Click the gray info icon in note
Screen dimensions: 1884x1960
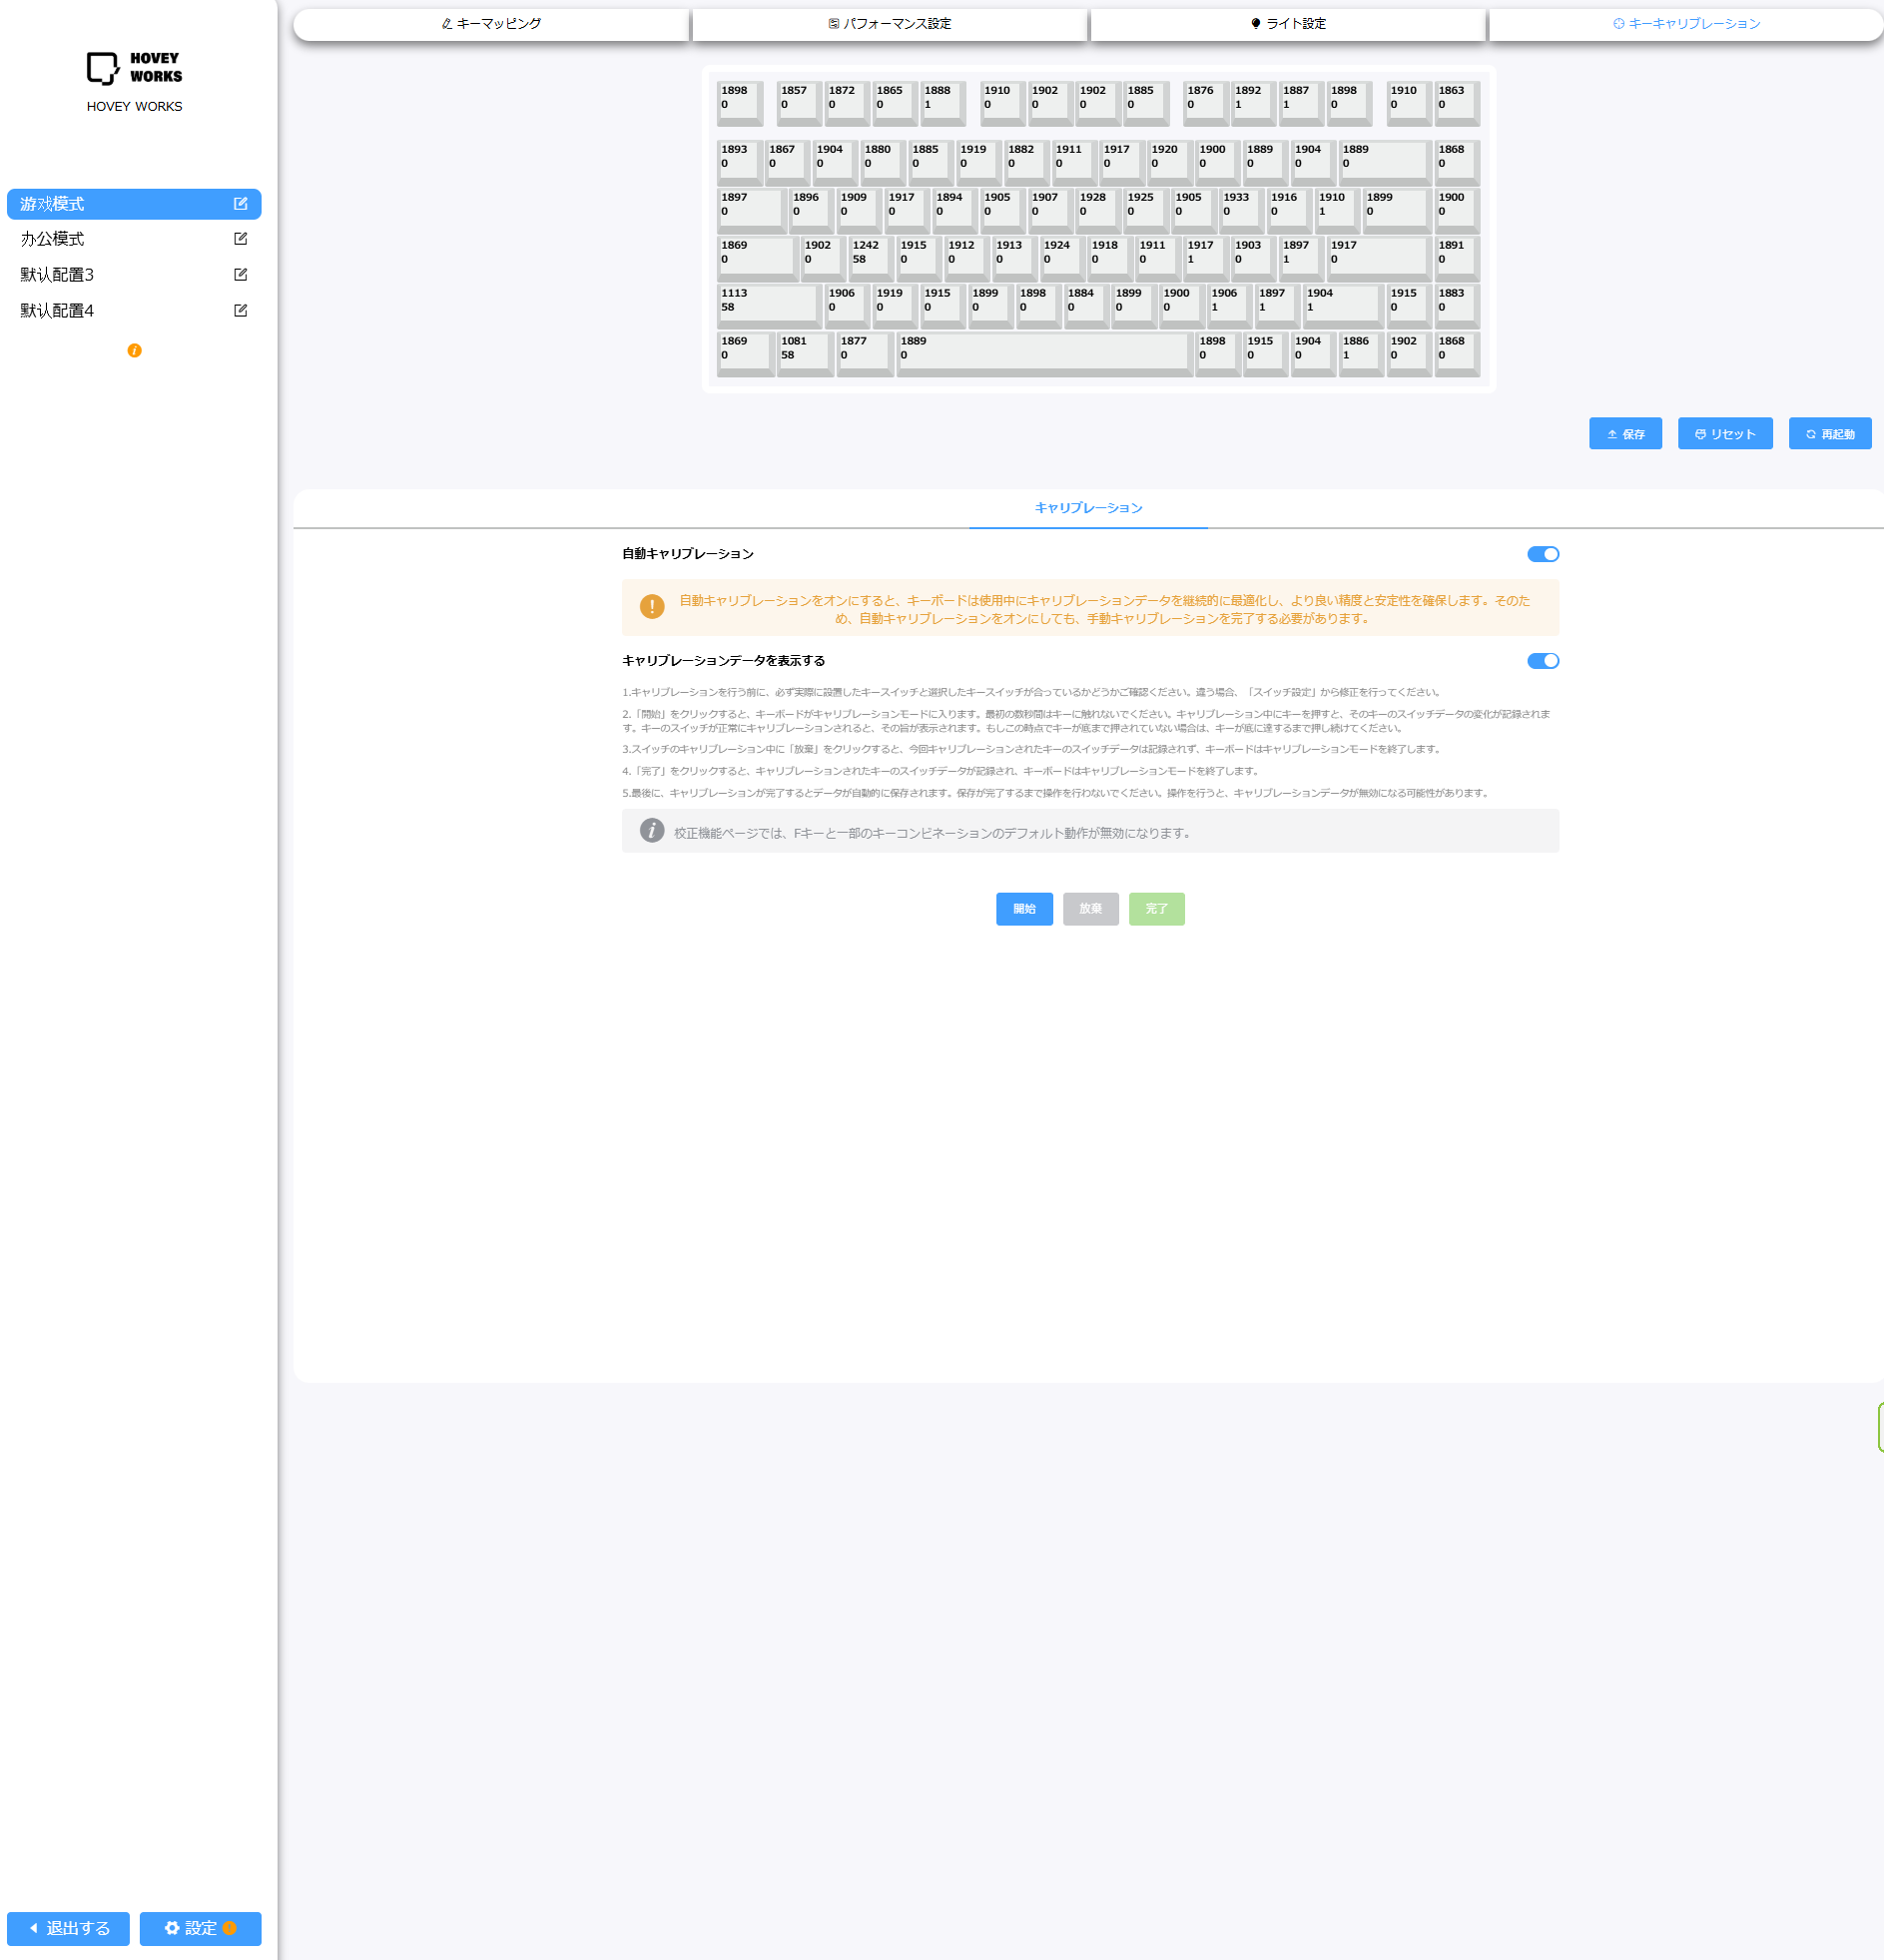tap(652, 831)
